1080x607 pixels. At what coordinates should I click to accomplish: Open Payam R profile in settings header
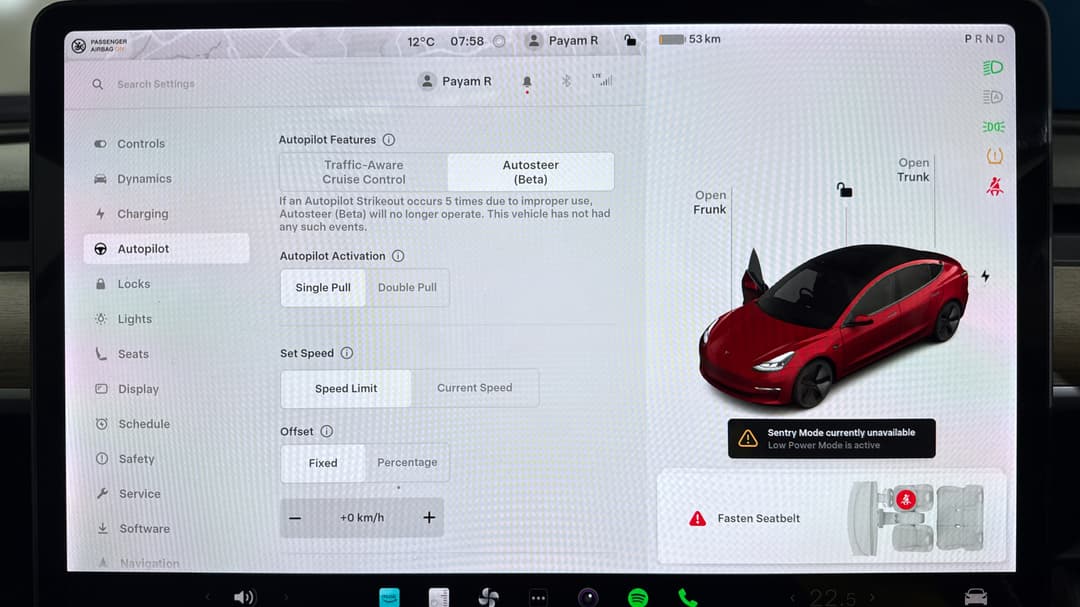(455, 81)
